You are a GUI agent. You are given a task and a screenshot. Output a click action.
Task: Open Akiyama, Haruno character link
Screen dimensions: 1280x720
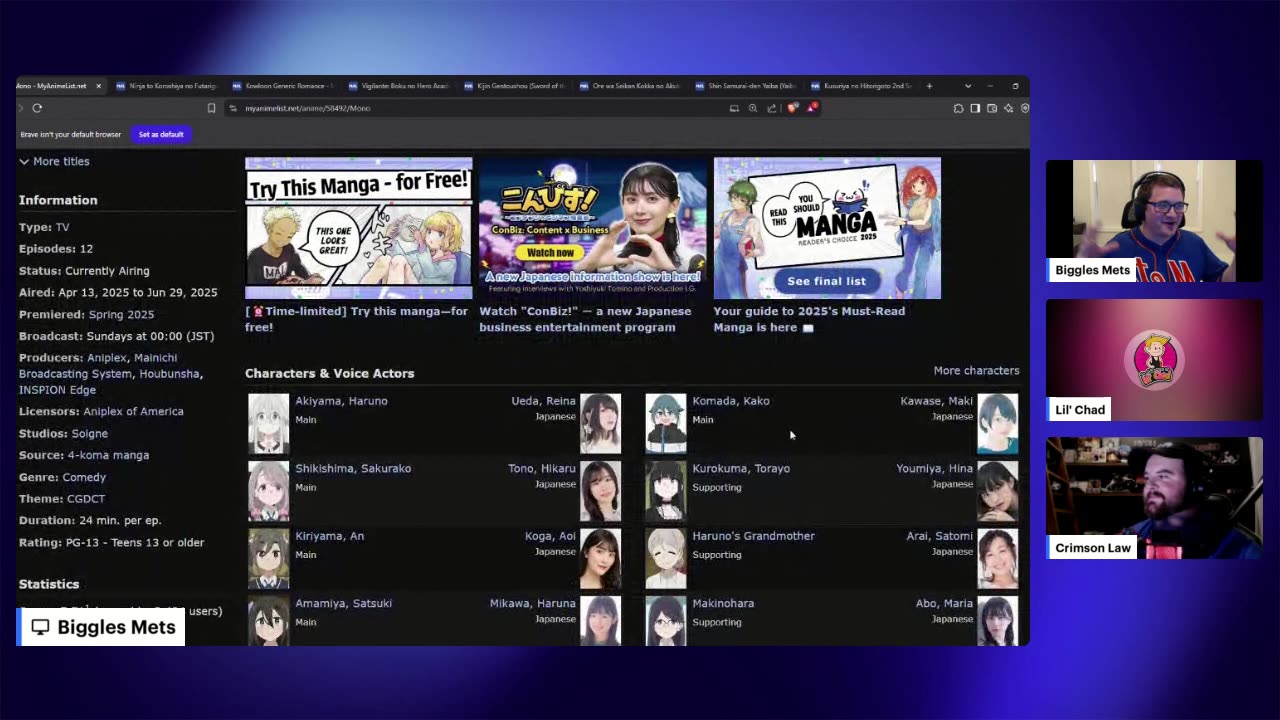(341, 401)
